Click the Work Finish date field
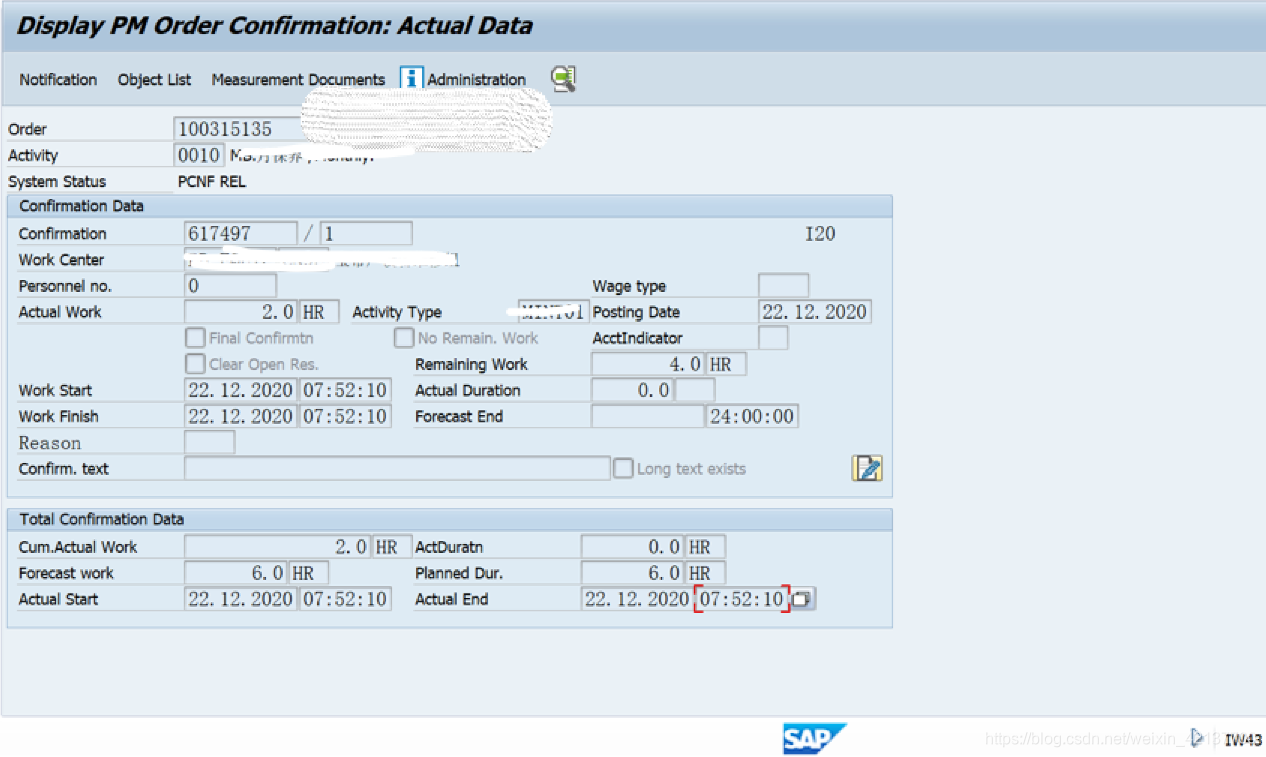Viewport: 1266px width, 757px height. point(241,416)
